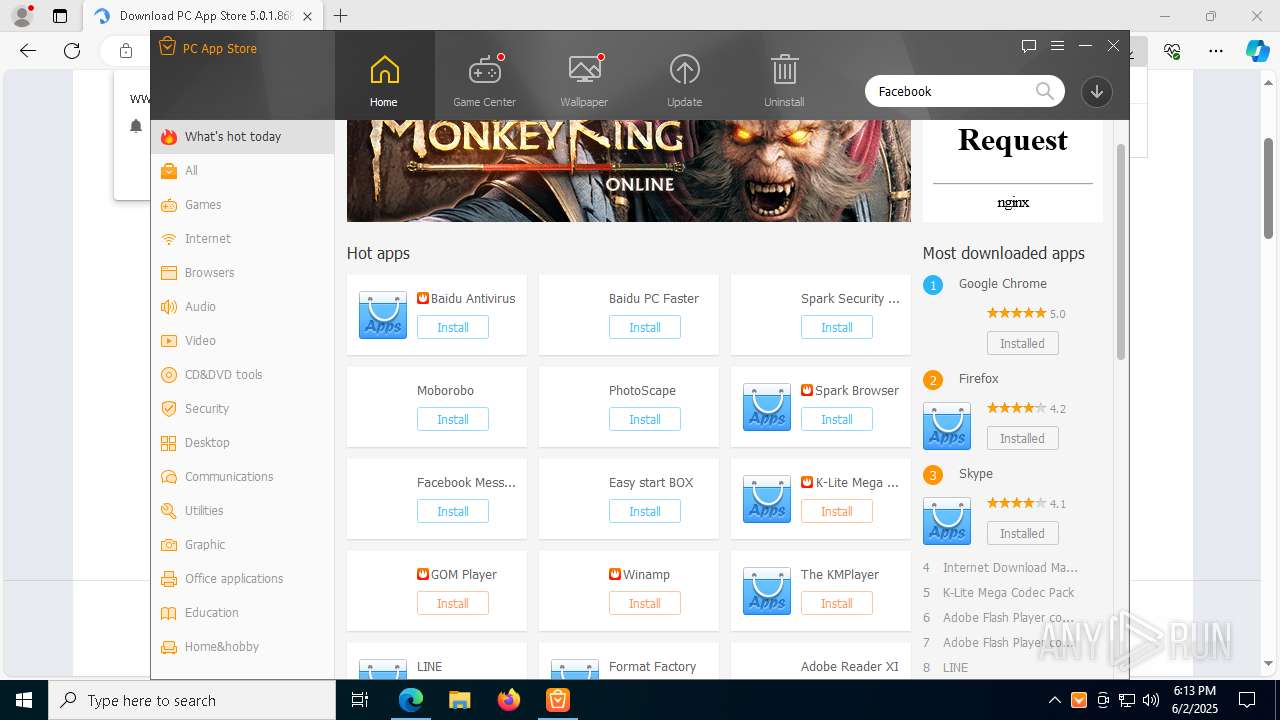This screenshot has height=720, width=1280.
Task: Refresh the Edge browser page
Action: coord(72,51)
